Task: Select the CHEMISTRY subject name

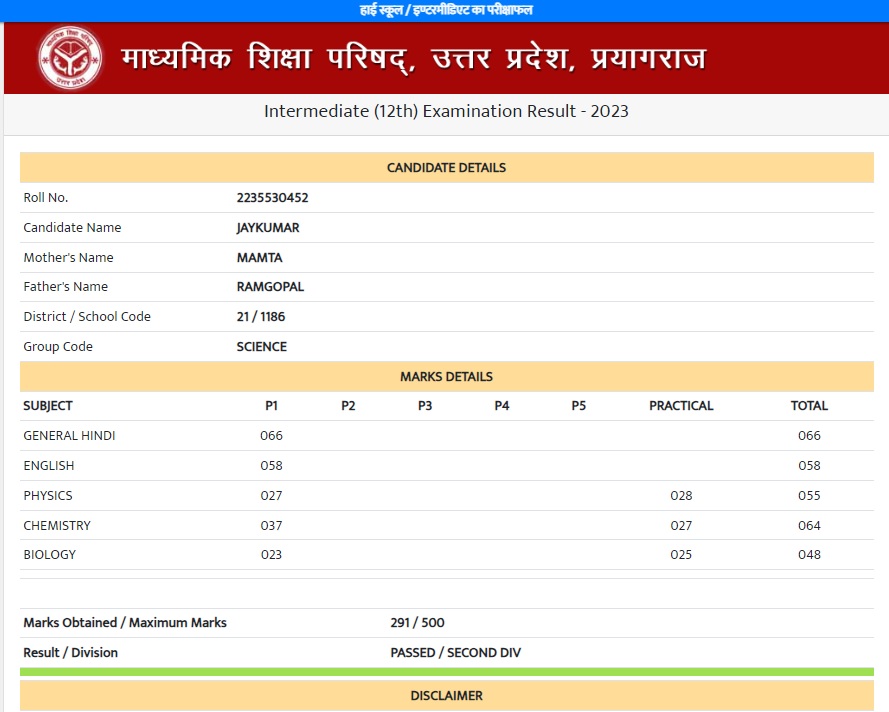Action: pos(57,525)
